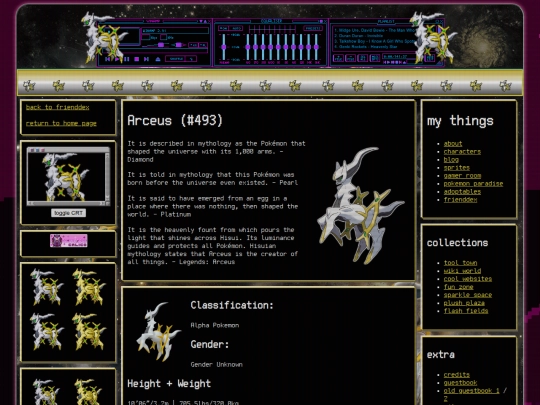Click the equalizer preamp slider knob

(224, 47)
